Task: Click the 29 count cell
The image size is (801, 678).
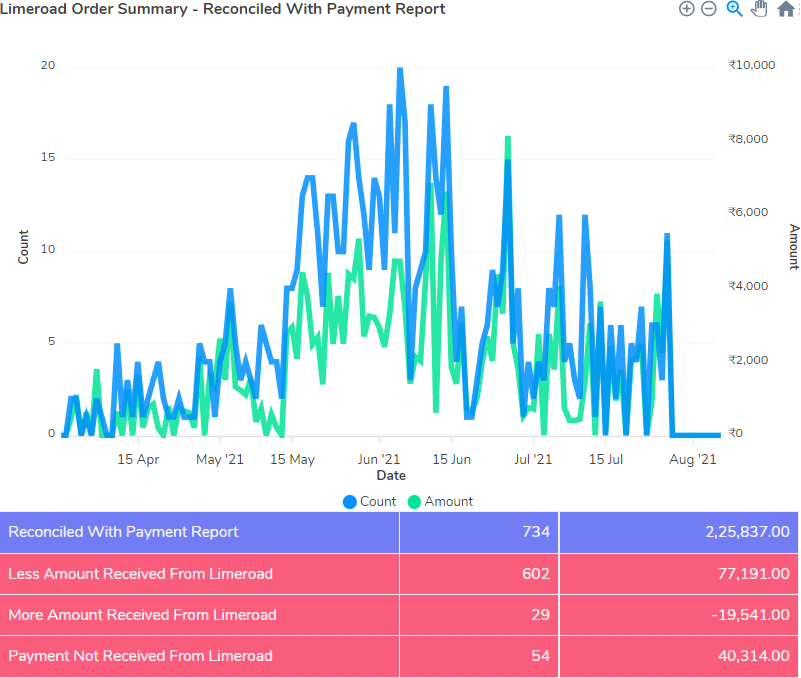Action: (479, 615)
